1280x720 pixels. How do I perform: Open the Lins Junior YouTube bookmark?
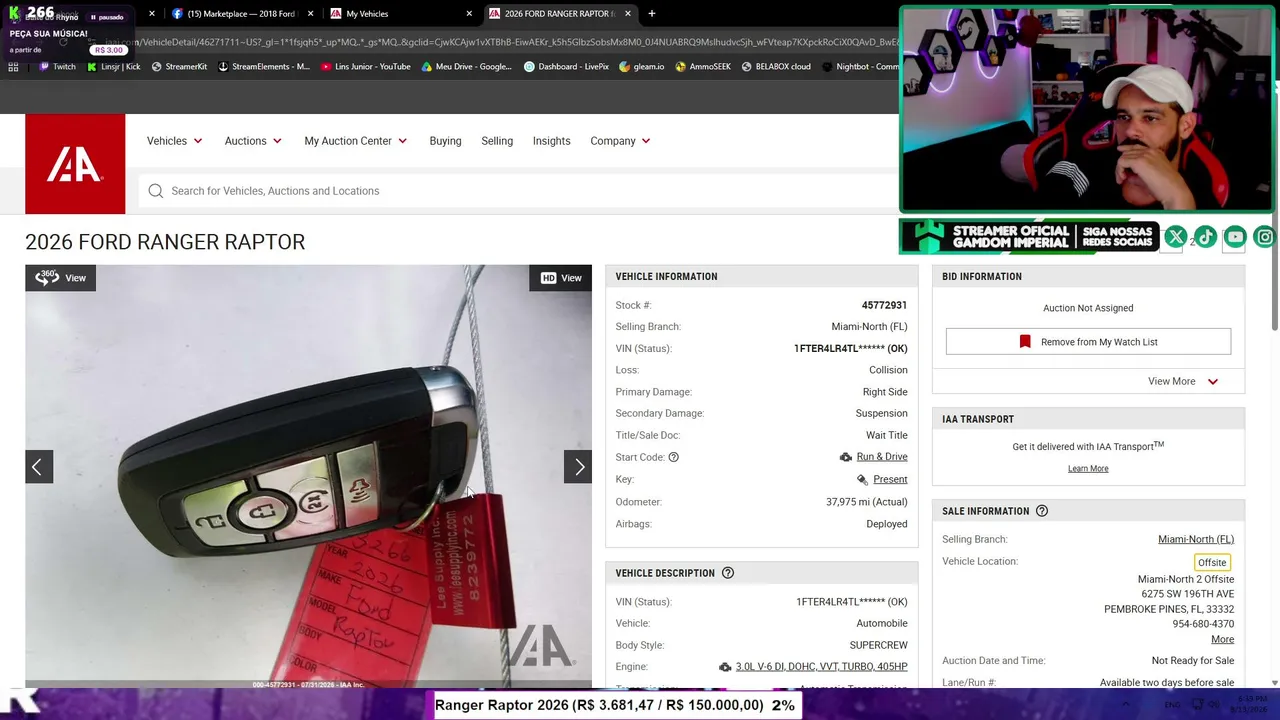click(x=366, y=67)
